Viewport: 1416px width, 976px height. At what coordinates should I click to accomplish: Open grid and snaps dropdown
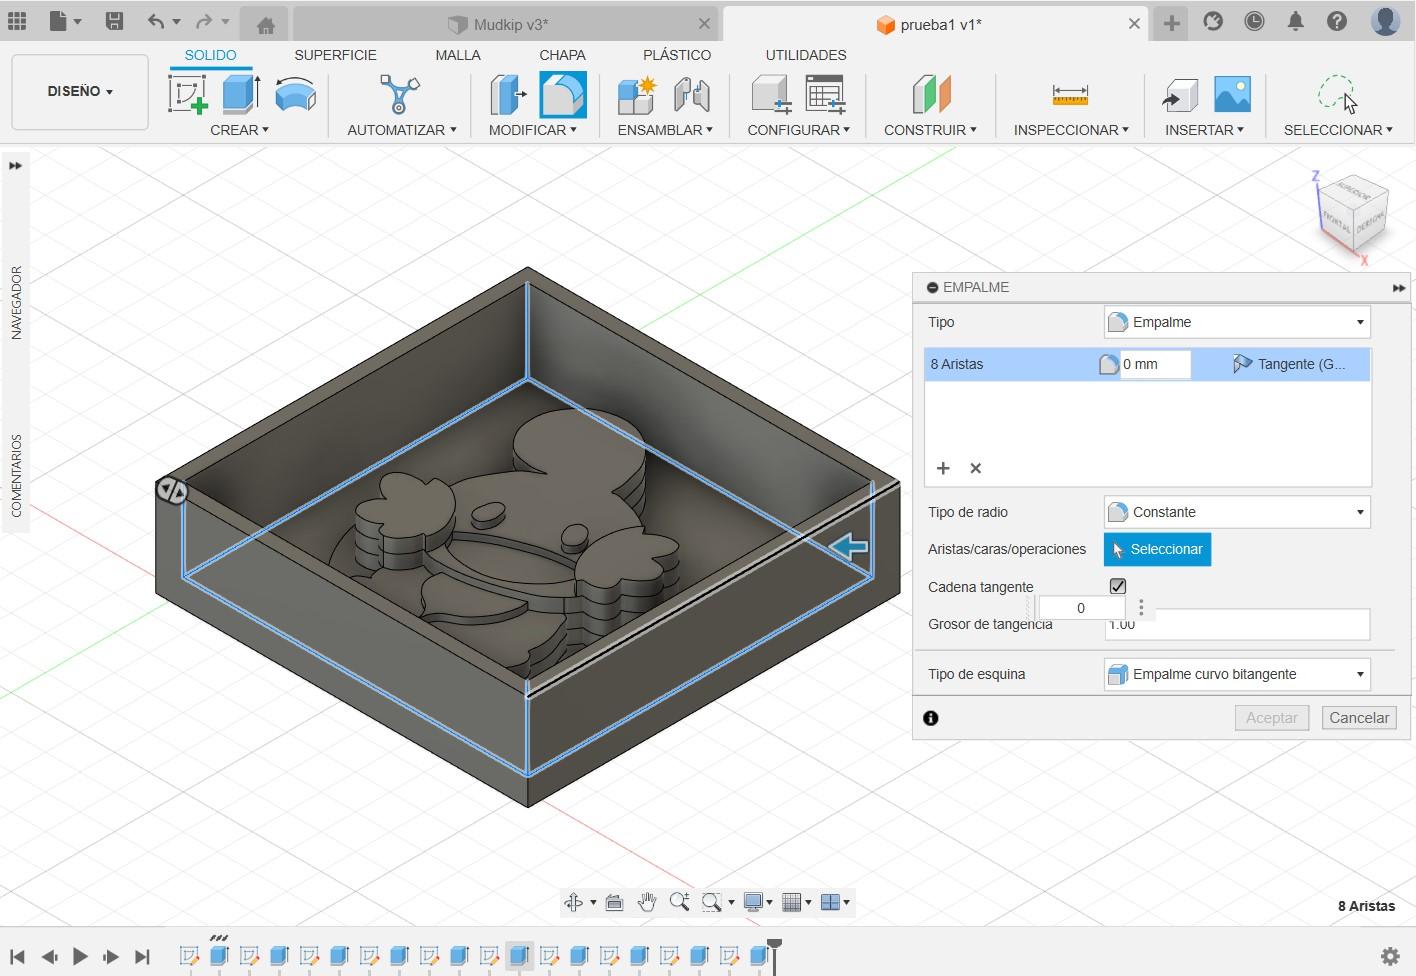pyautogui.click(x=796, y=902)
